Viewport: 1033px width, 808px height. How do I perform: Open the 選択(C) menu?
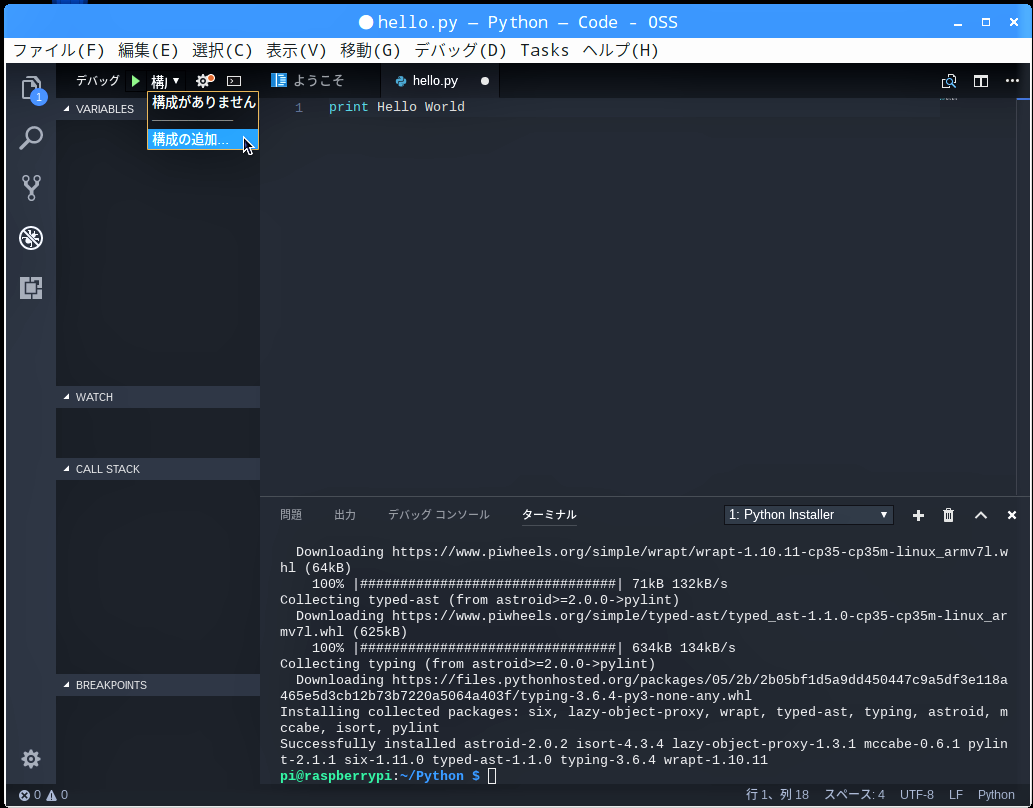[222, 50]
